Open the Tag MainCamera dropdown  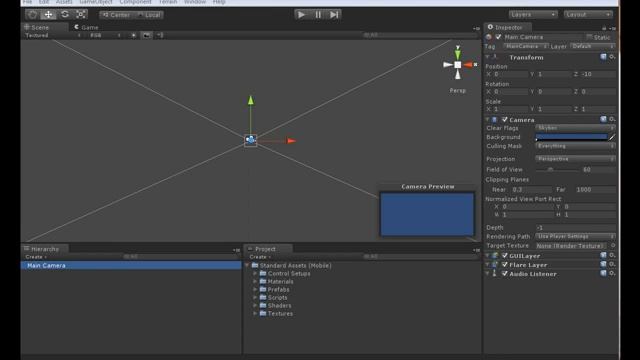(x=526, y=47)
